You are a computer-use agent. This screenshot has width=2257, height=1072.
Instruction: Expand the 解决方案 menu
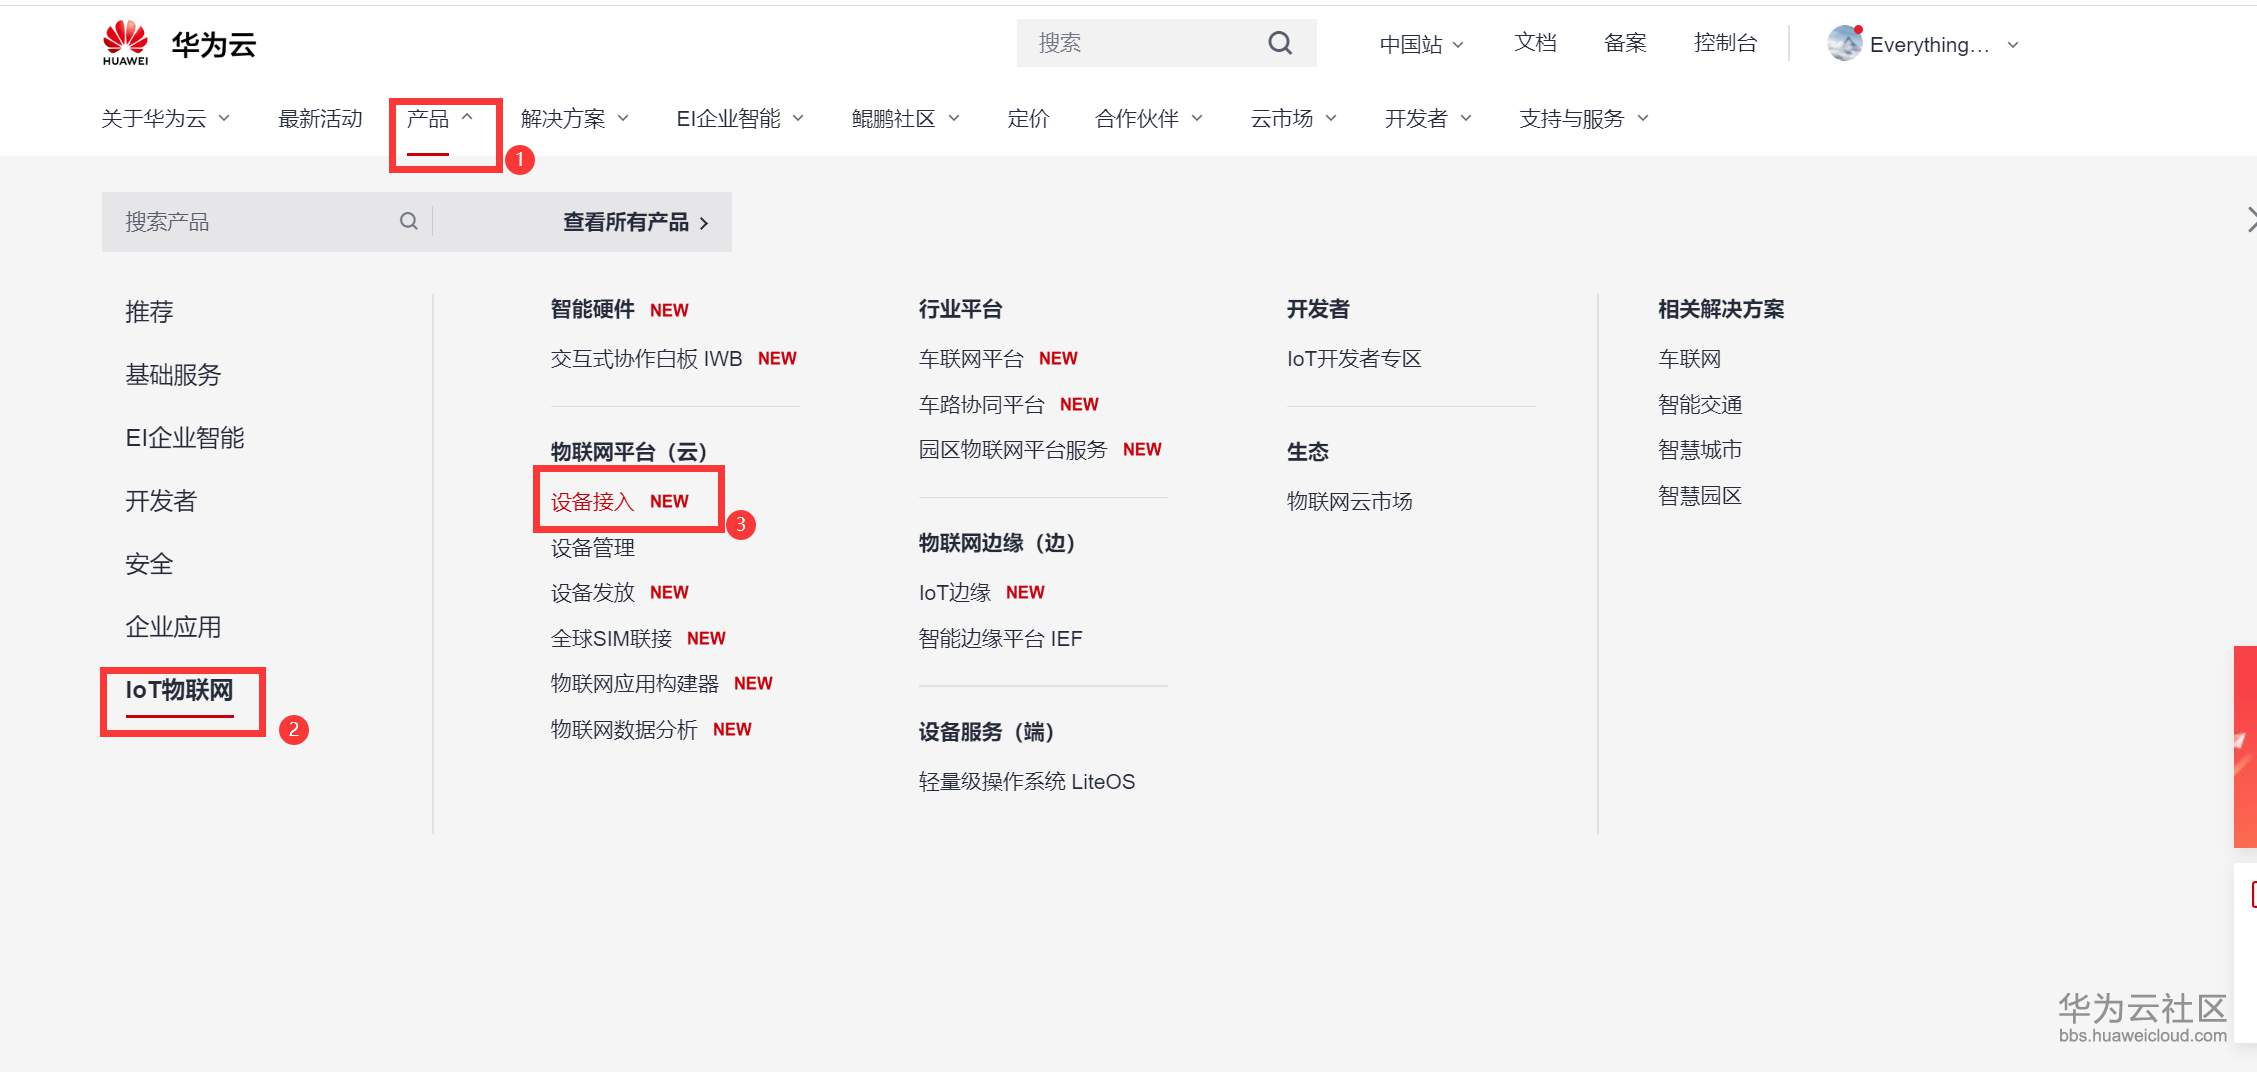563,118
